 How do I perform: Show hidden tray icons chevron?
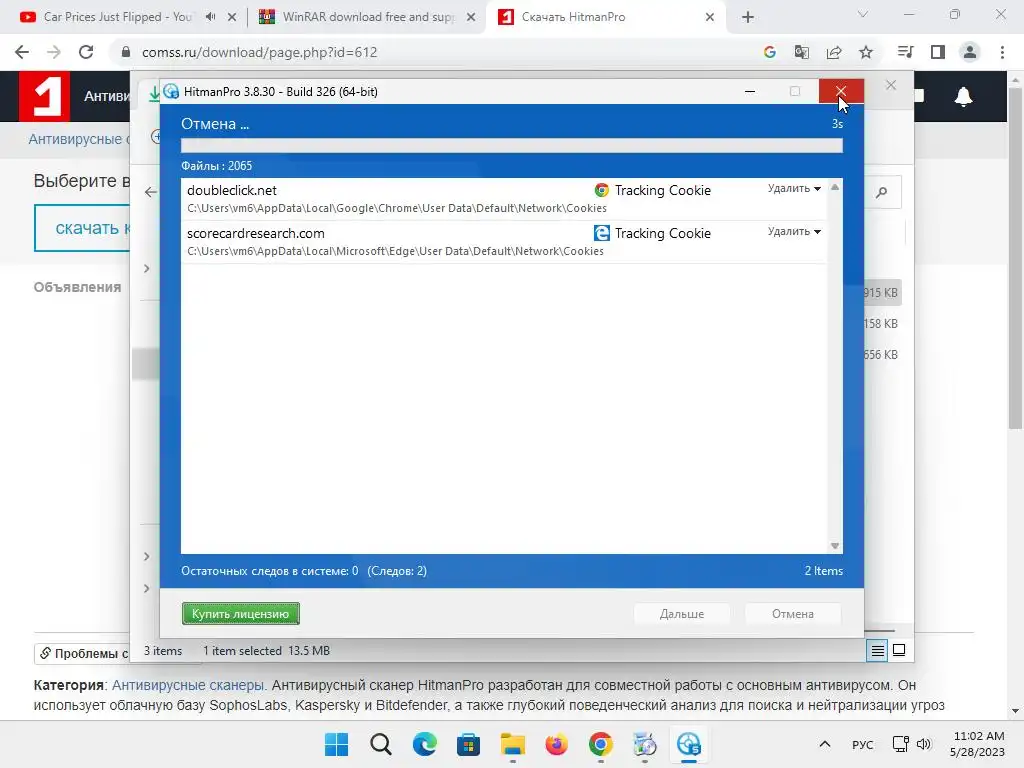pyautogui.click(x=825, y=744)
